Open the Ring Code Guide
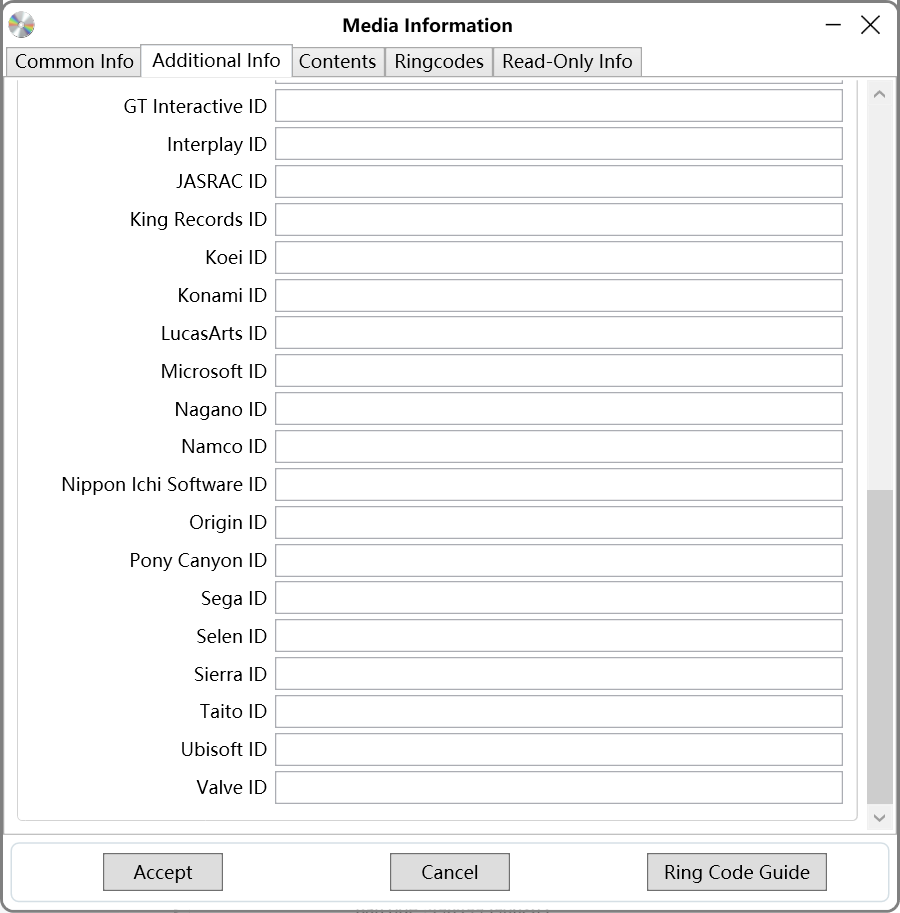This screenshot has height=913, width=900. [736, 872]
